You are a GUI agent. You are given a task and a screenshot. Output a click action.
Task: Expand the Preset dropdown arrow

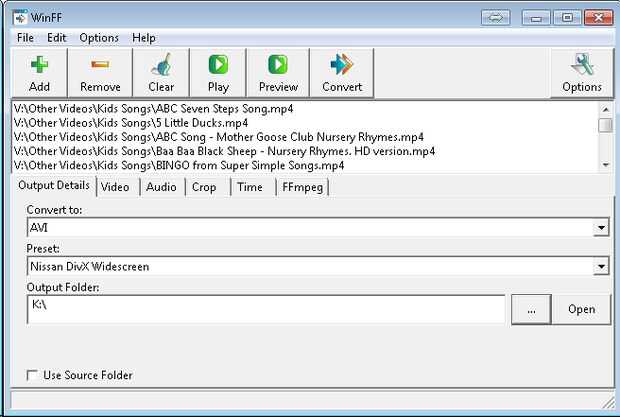coord(601,266)
